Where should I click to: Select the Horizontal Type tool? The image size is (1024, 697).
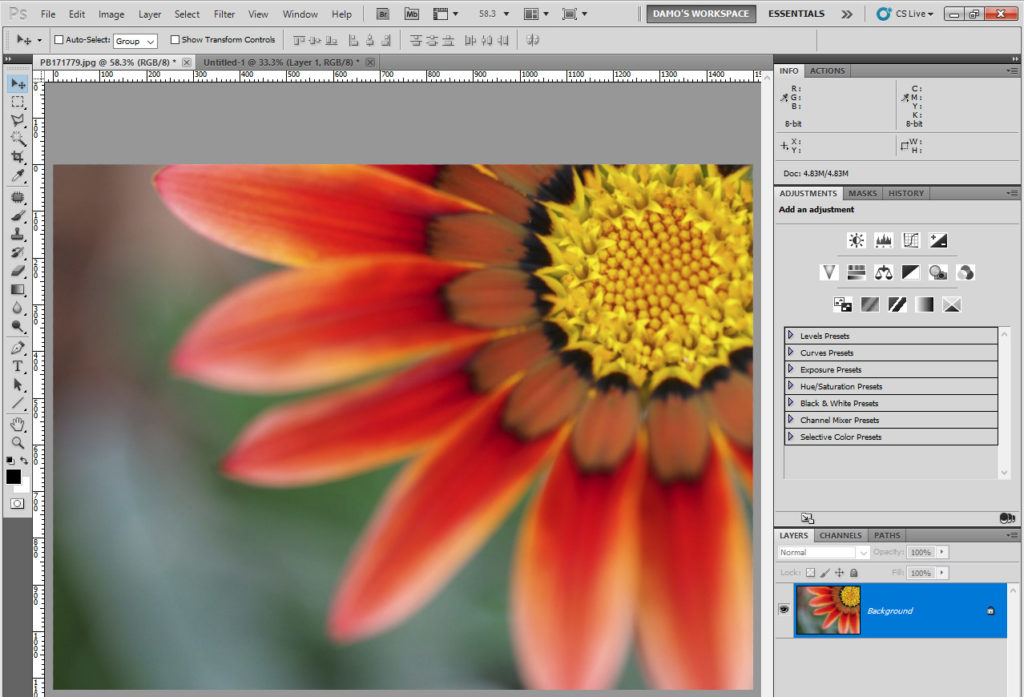(x=17, y=366)
